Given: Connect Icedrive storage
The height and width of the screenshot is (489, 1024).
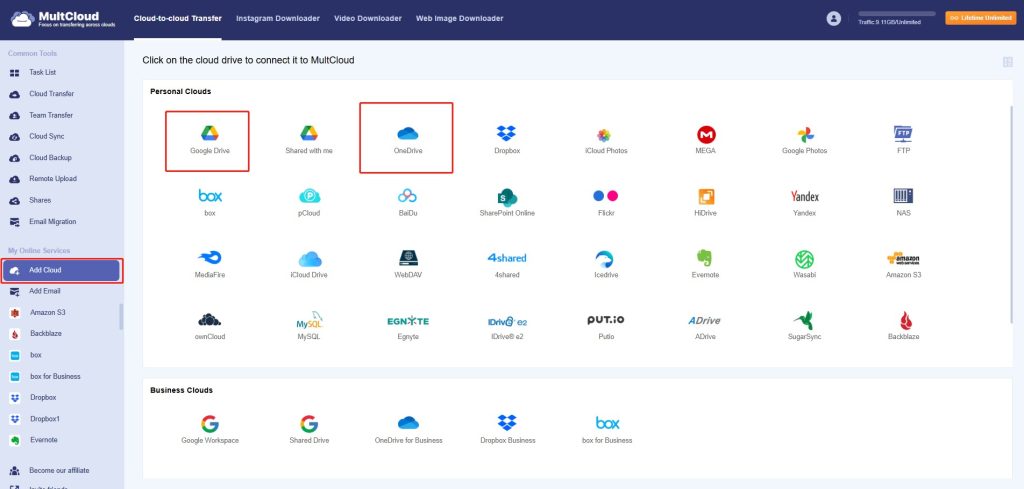Looking at the screenshot, I should click(x=605, y=264).
